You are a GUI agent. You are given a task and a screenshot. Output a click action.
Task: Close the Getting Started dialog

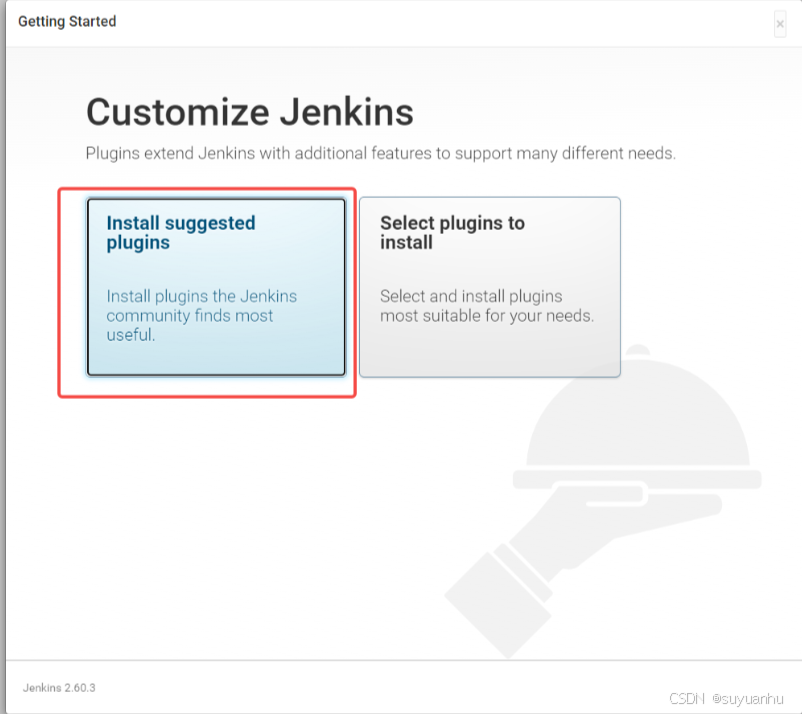tap(779, 24)
